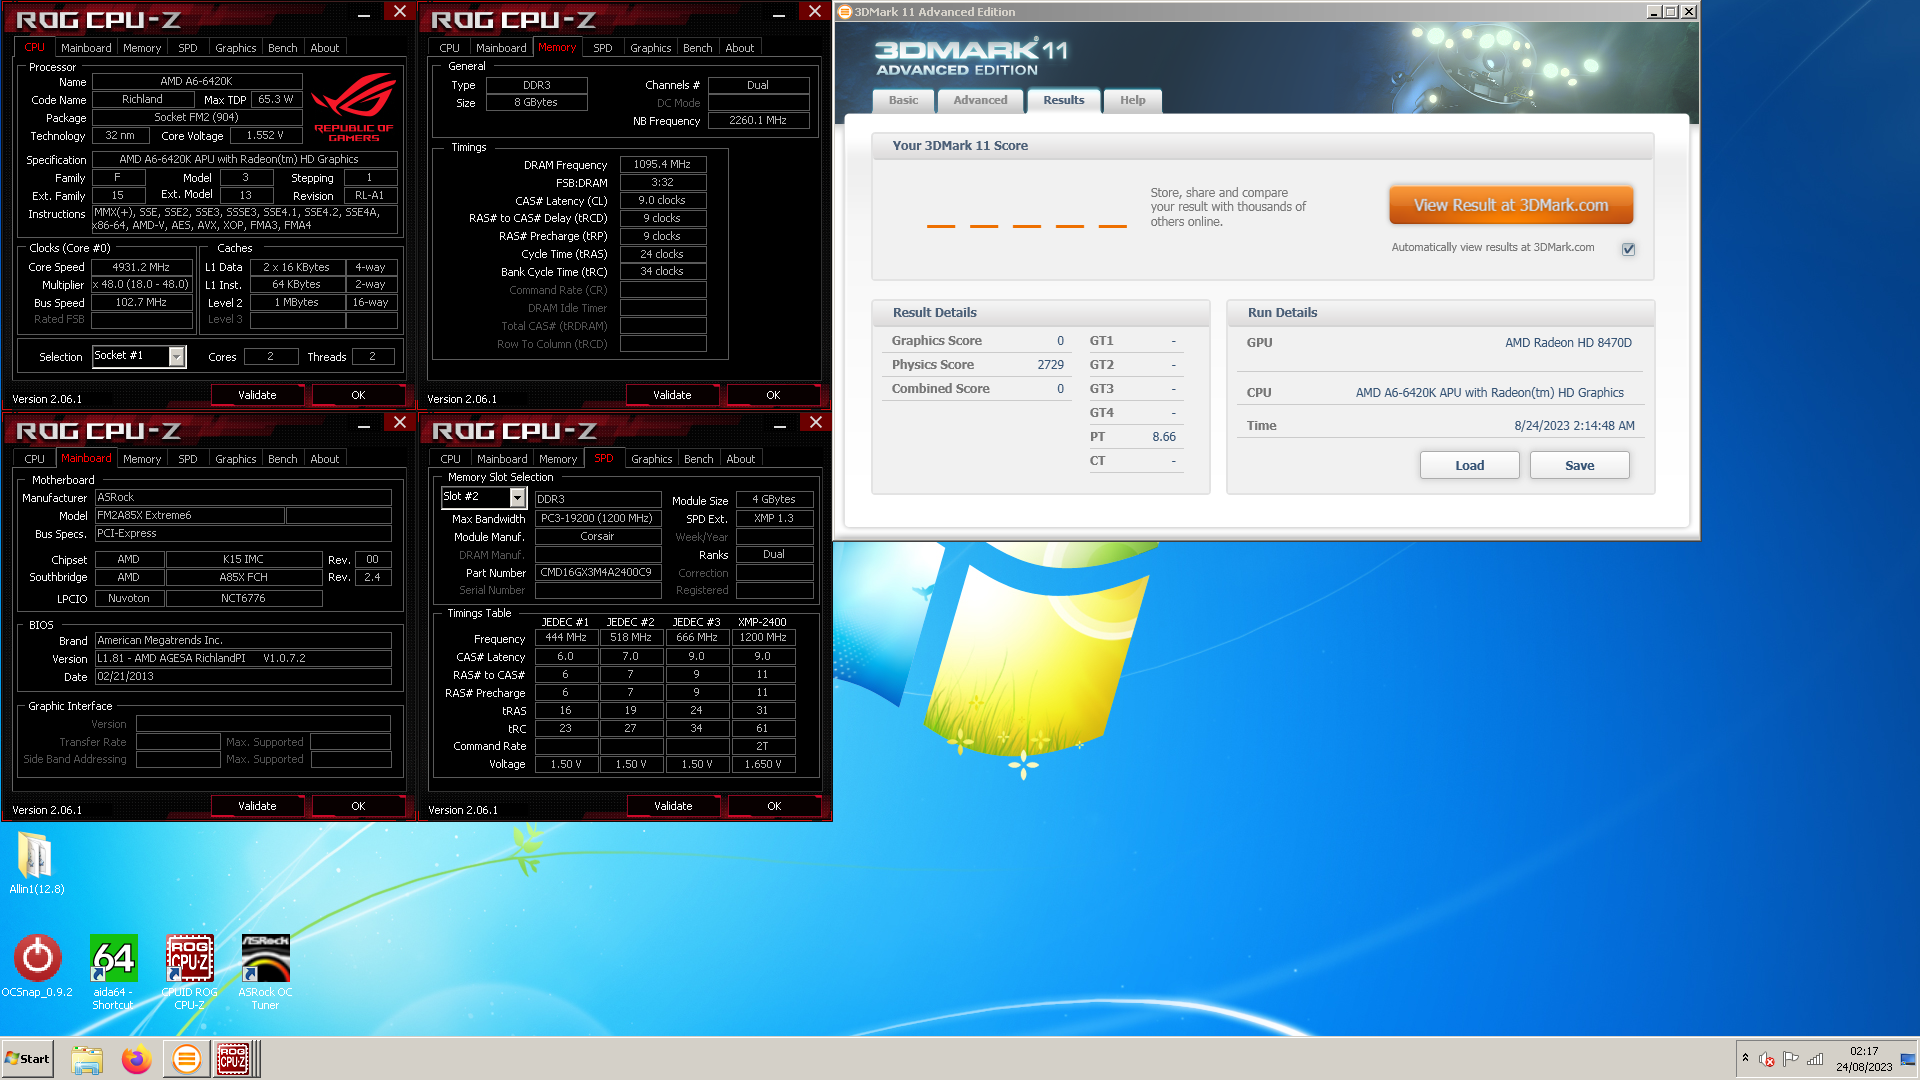Click OK in the CPU-Z Memory window
Image resolution: width=1920 pixels, height=1080 pixels.
click(773, 395)
